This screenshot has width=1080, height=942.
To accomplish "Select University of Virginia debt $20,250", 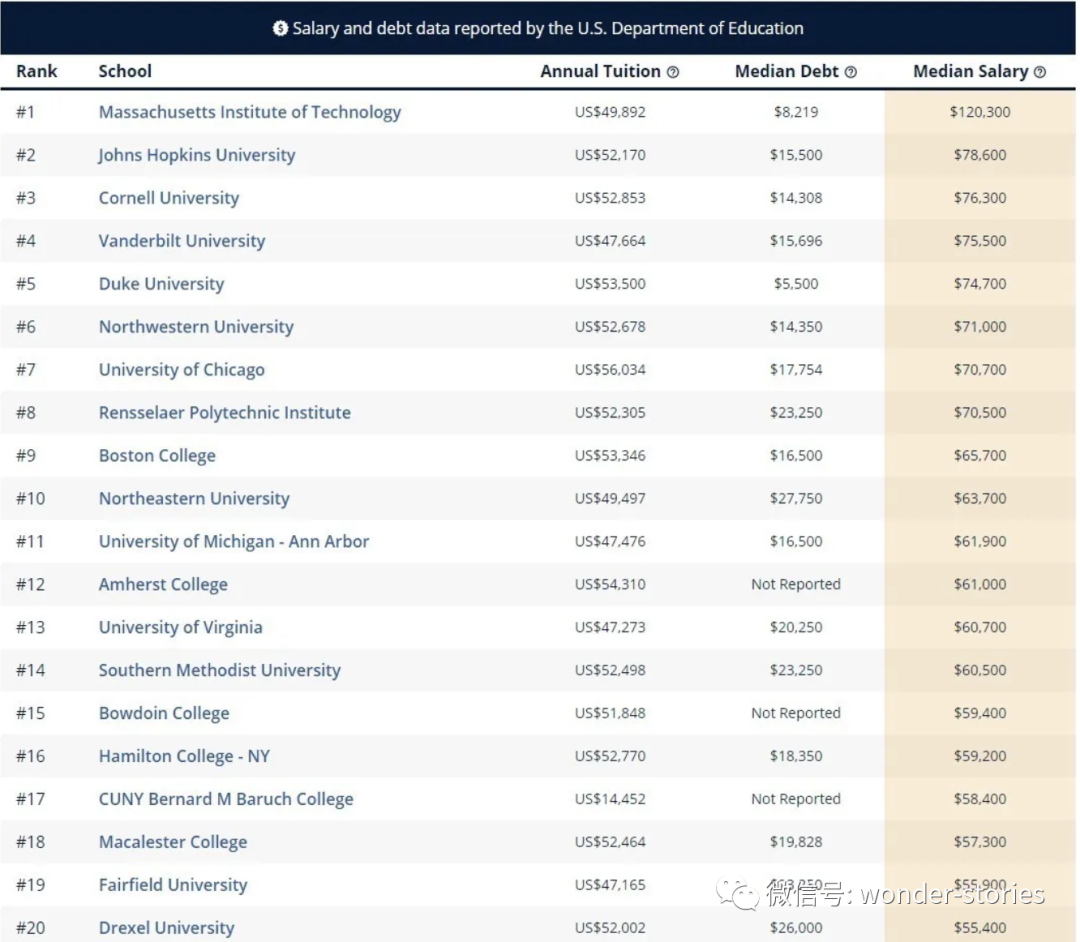I will pos(796,627).
